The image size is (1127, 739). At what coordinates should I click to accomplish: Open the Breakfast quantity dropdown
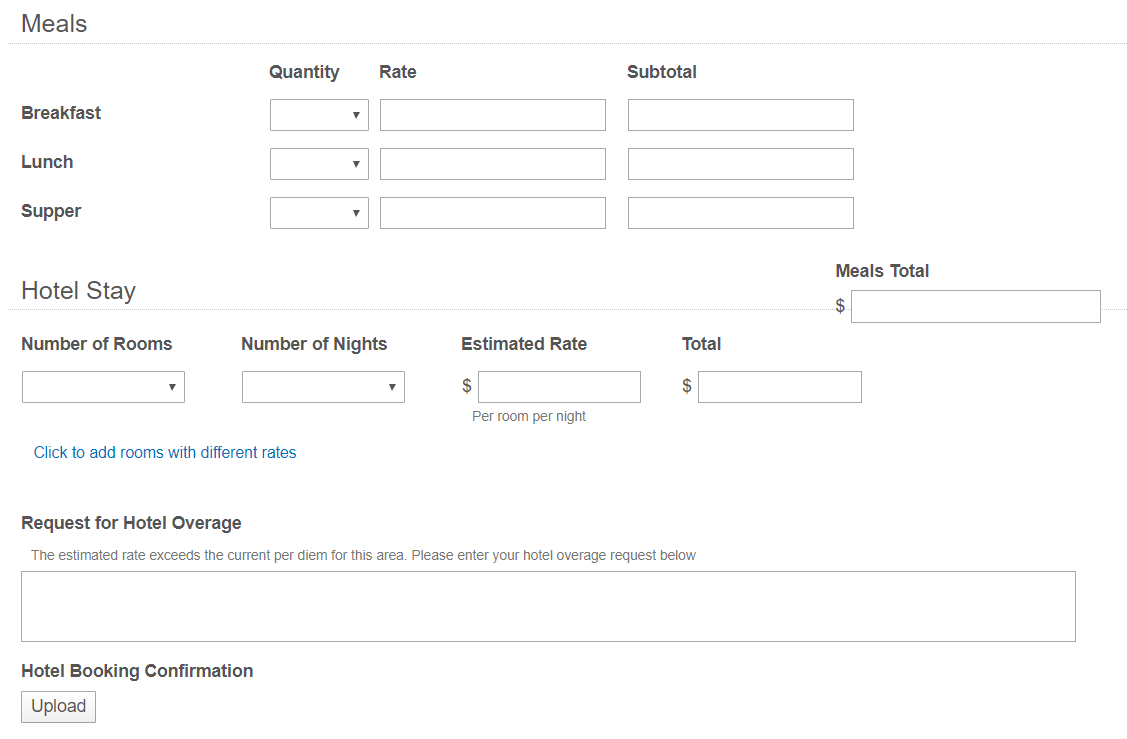(319, 115)
